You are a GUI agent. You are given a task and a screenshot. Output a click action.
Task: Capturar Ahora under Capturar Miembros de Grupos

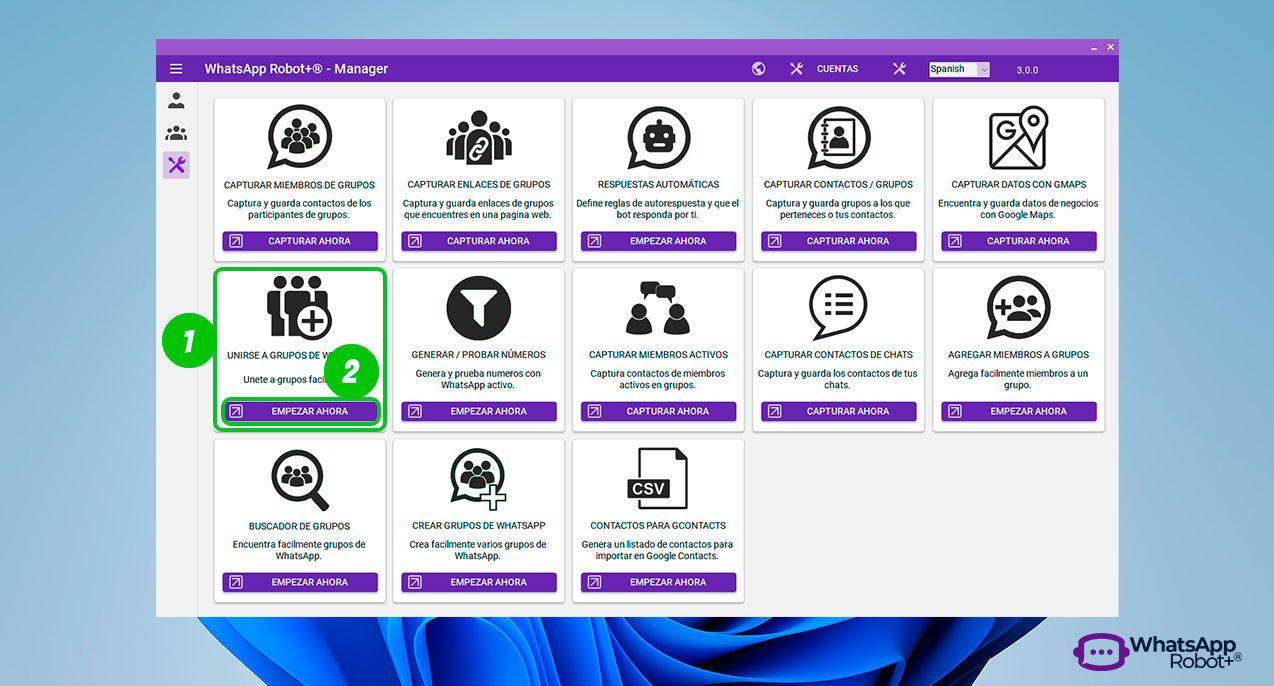click(300, 241)
